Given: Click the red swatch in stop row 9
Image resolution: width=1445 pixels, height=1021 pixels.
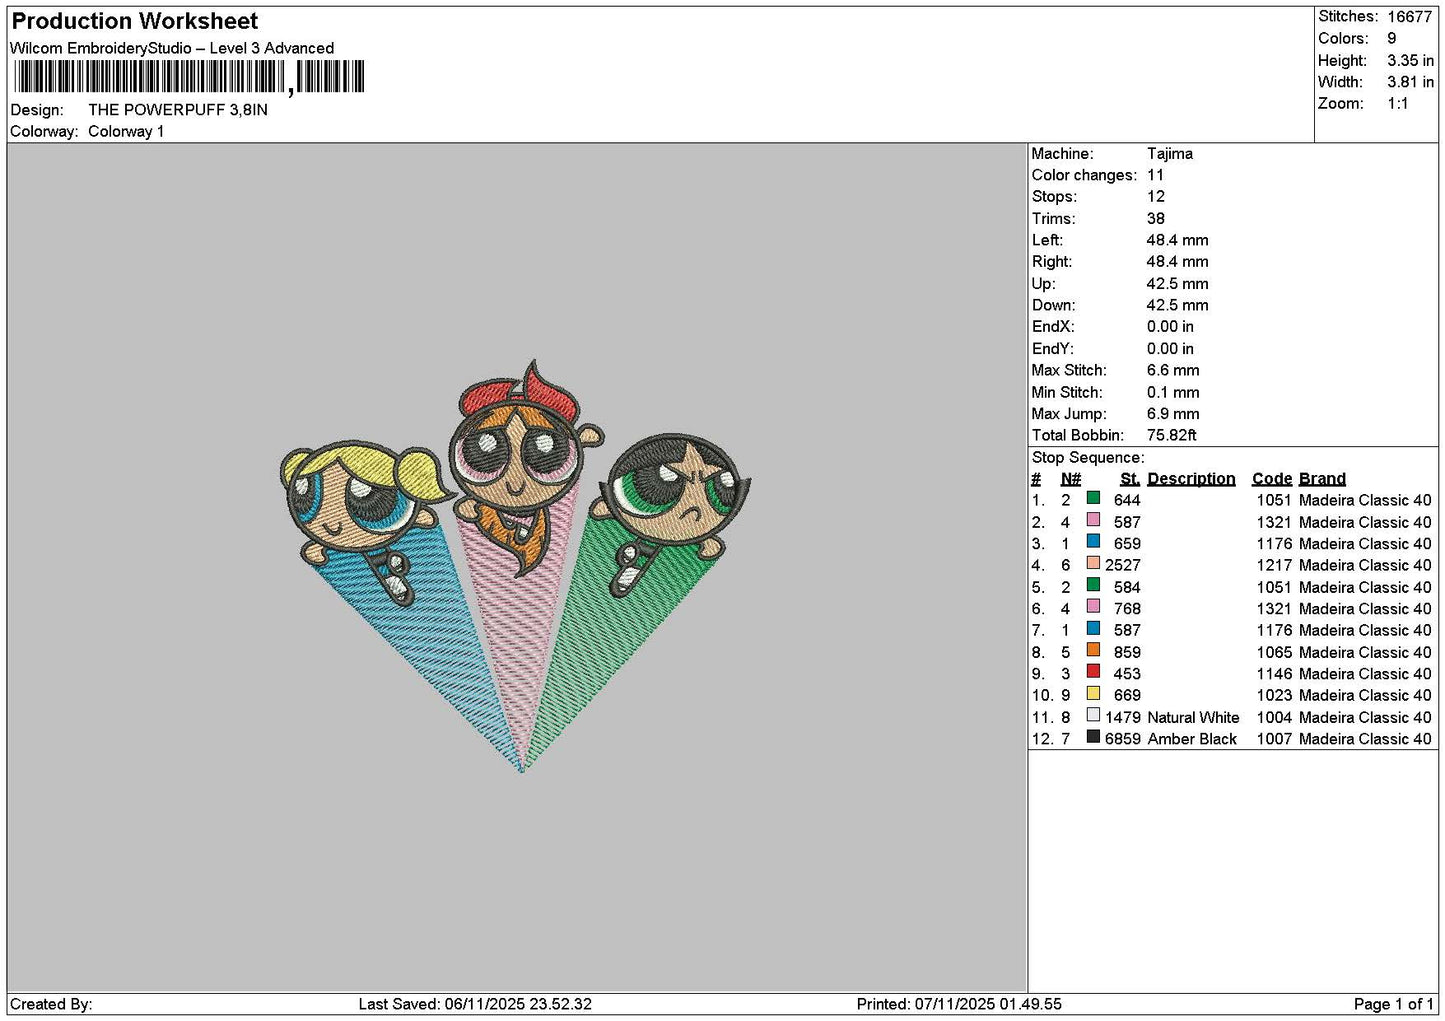Looking at the screenshot, I should [x=1093, y=672].
